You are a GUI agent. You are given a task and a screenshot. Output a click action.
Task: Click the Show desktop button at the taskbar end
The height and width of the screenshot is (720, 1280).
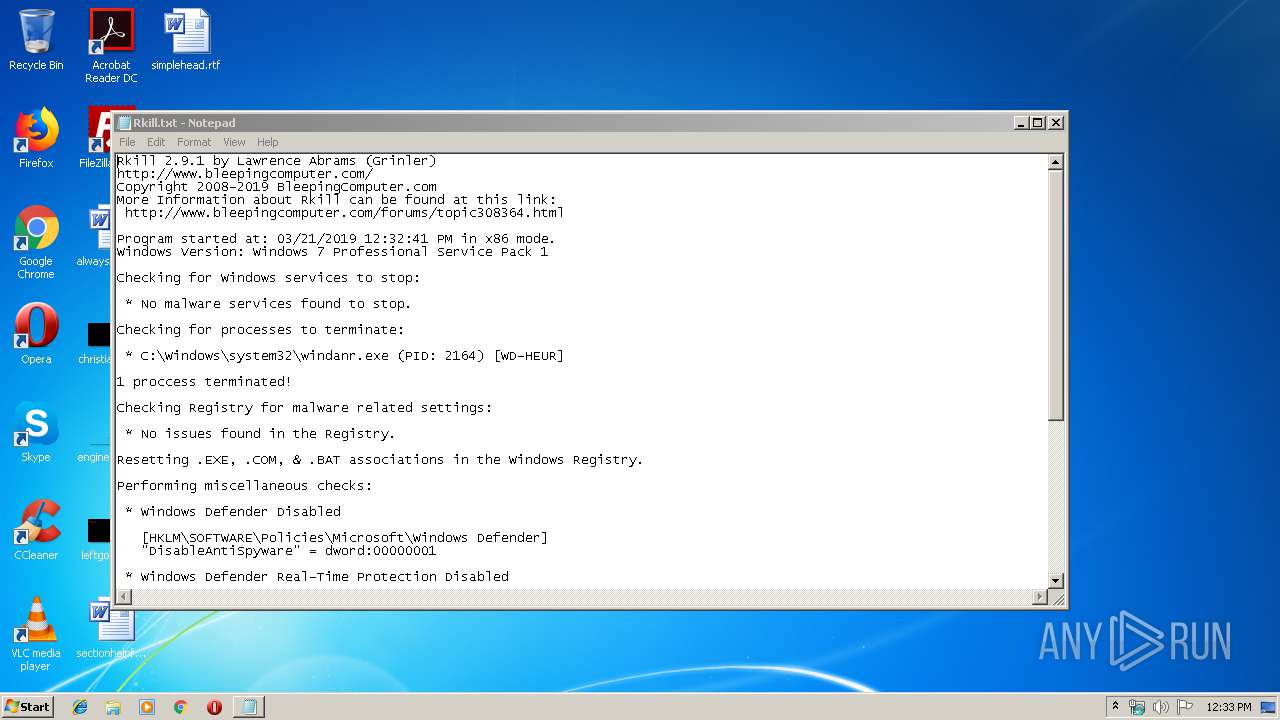[1269, 707]
